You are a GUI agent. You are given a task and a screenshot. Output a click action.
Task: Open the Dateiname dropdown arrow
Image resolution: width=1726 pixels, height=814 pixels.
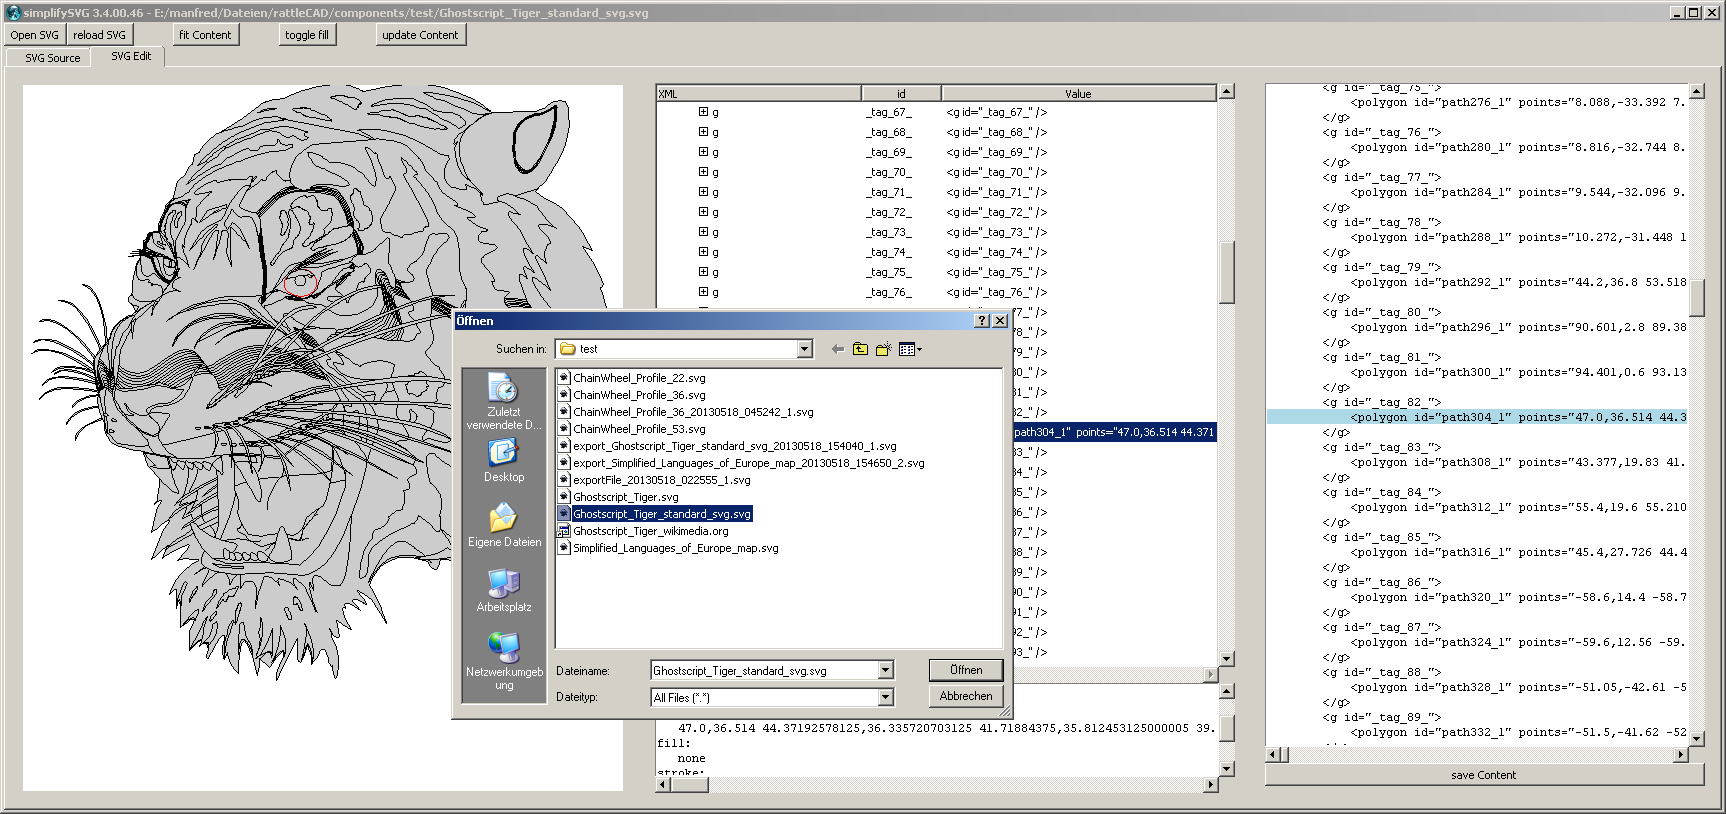885,671
